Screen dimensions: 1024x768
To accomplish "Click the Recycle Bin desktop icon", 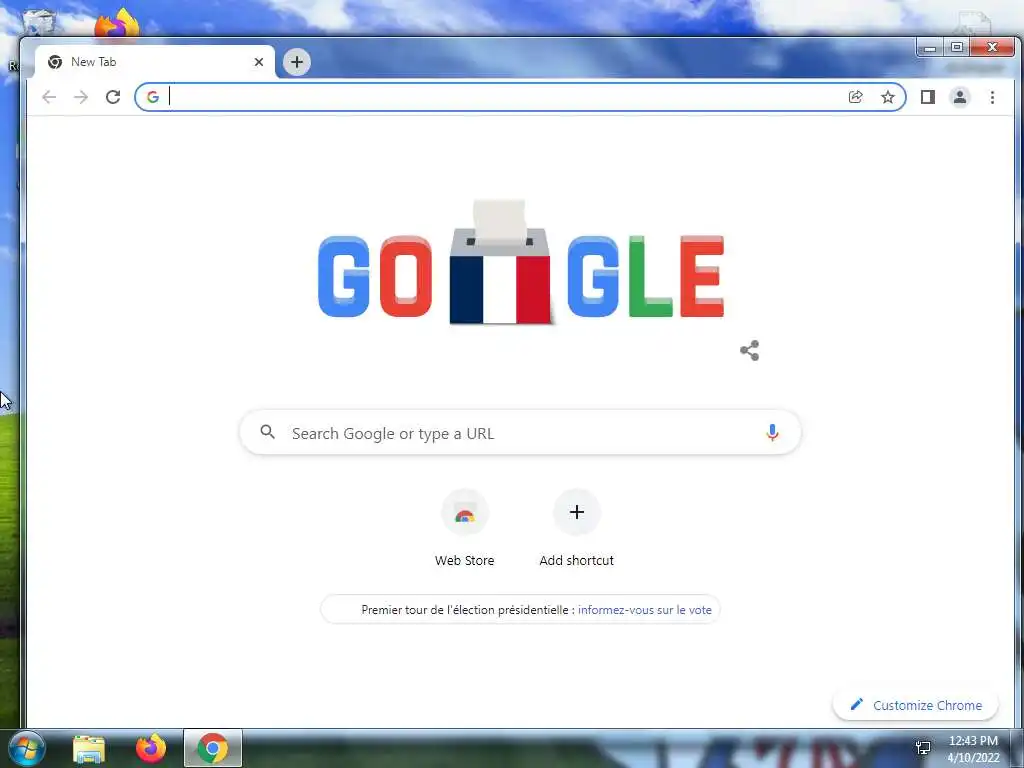I will [38, 23].
